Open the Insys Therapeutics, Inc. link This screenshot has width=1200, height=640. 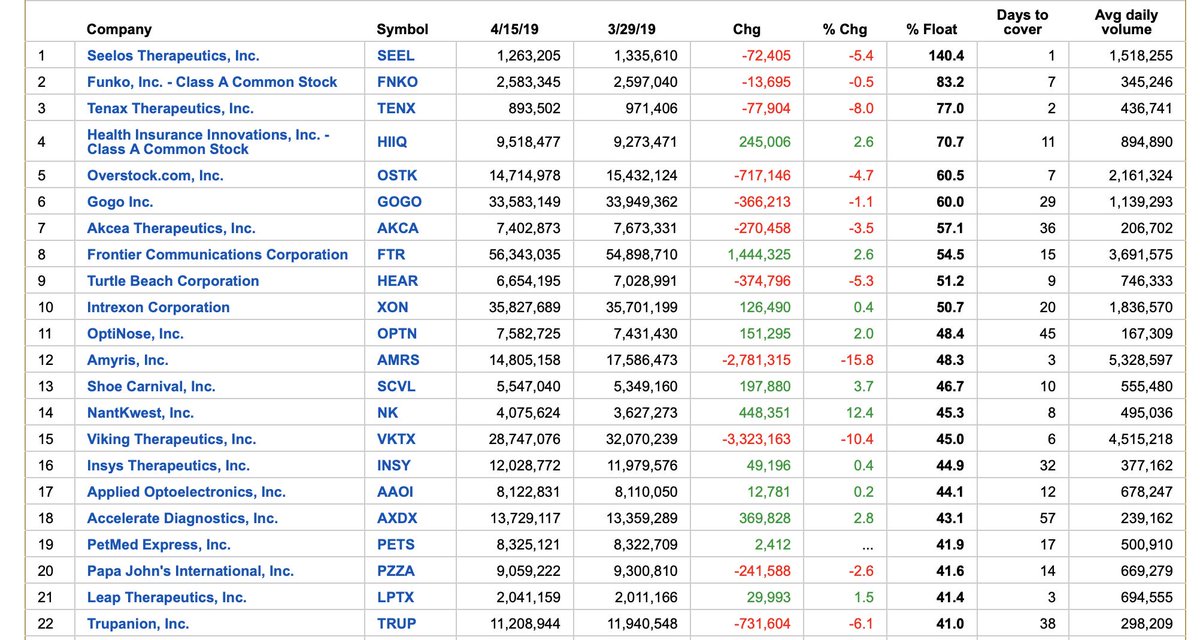coord(168,465)
